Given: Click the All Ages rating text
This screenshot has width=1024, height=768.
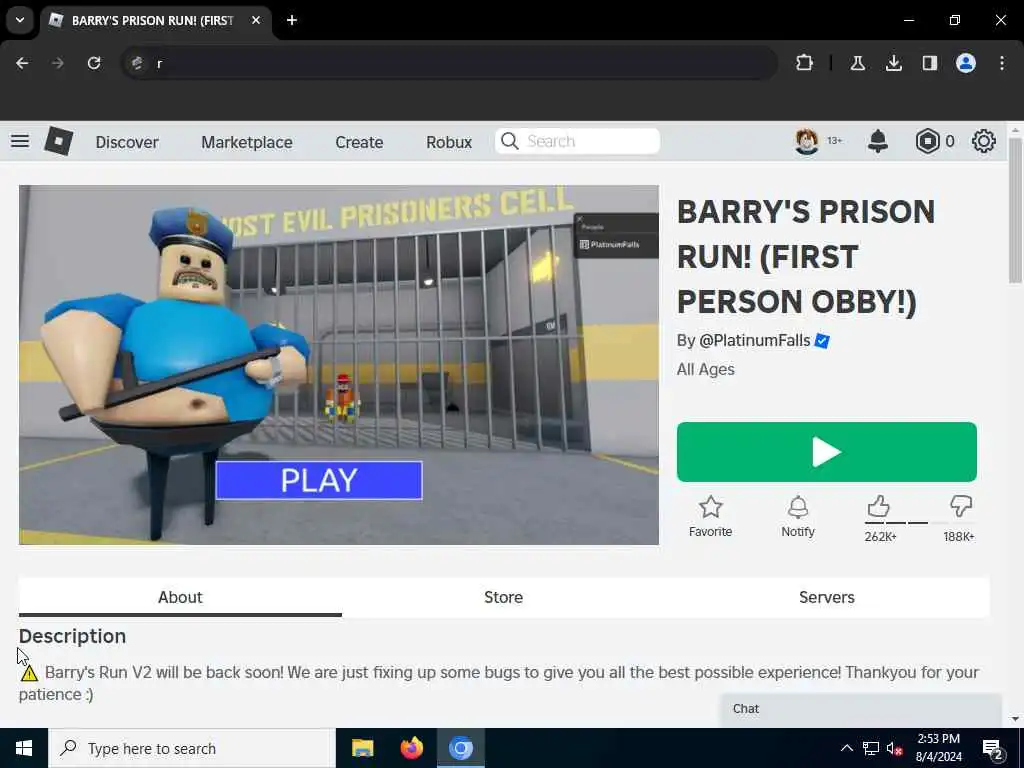Looking at the screenshot, I should tap(705, 370).
